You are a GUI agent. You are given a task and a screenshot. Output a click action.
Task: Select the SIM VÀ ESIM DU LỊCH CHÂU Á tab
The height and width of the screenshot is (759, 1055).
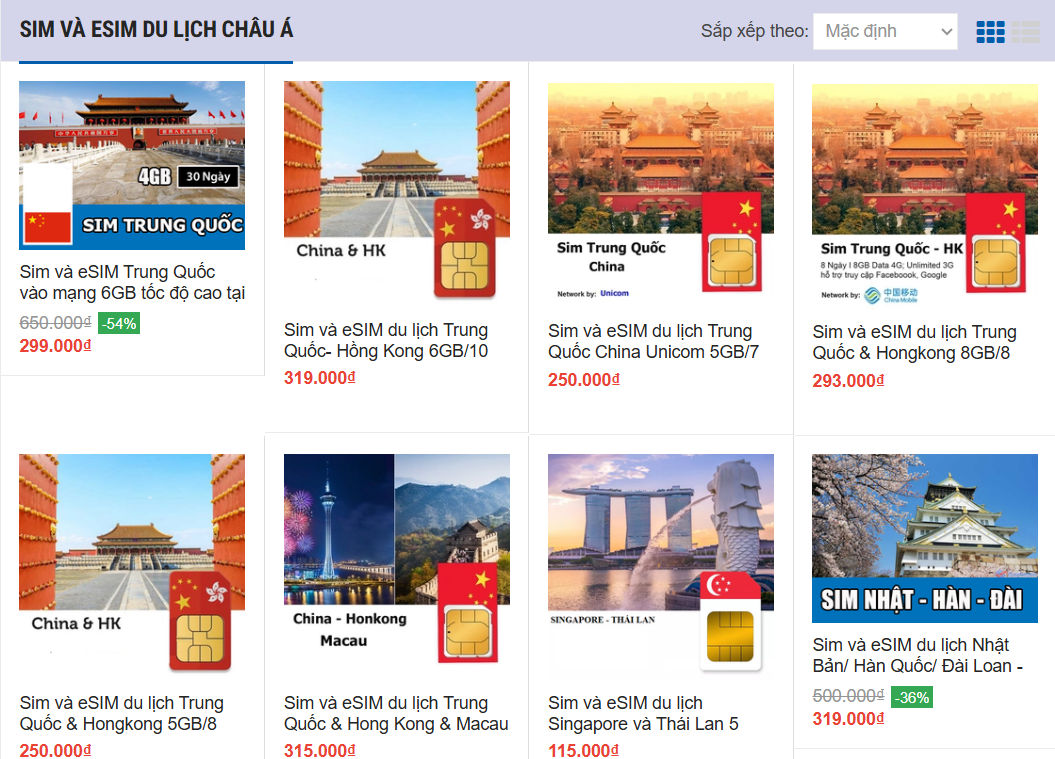click(156, 30)
